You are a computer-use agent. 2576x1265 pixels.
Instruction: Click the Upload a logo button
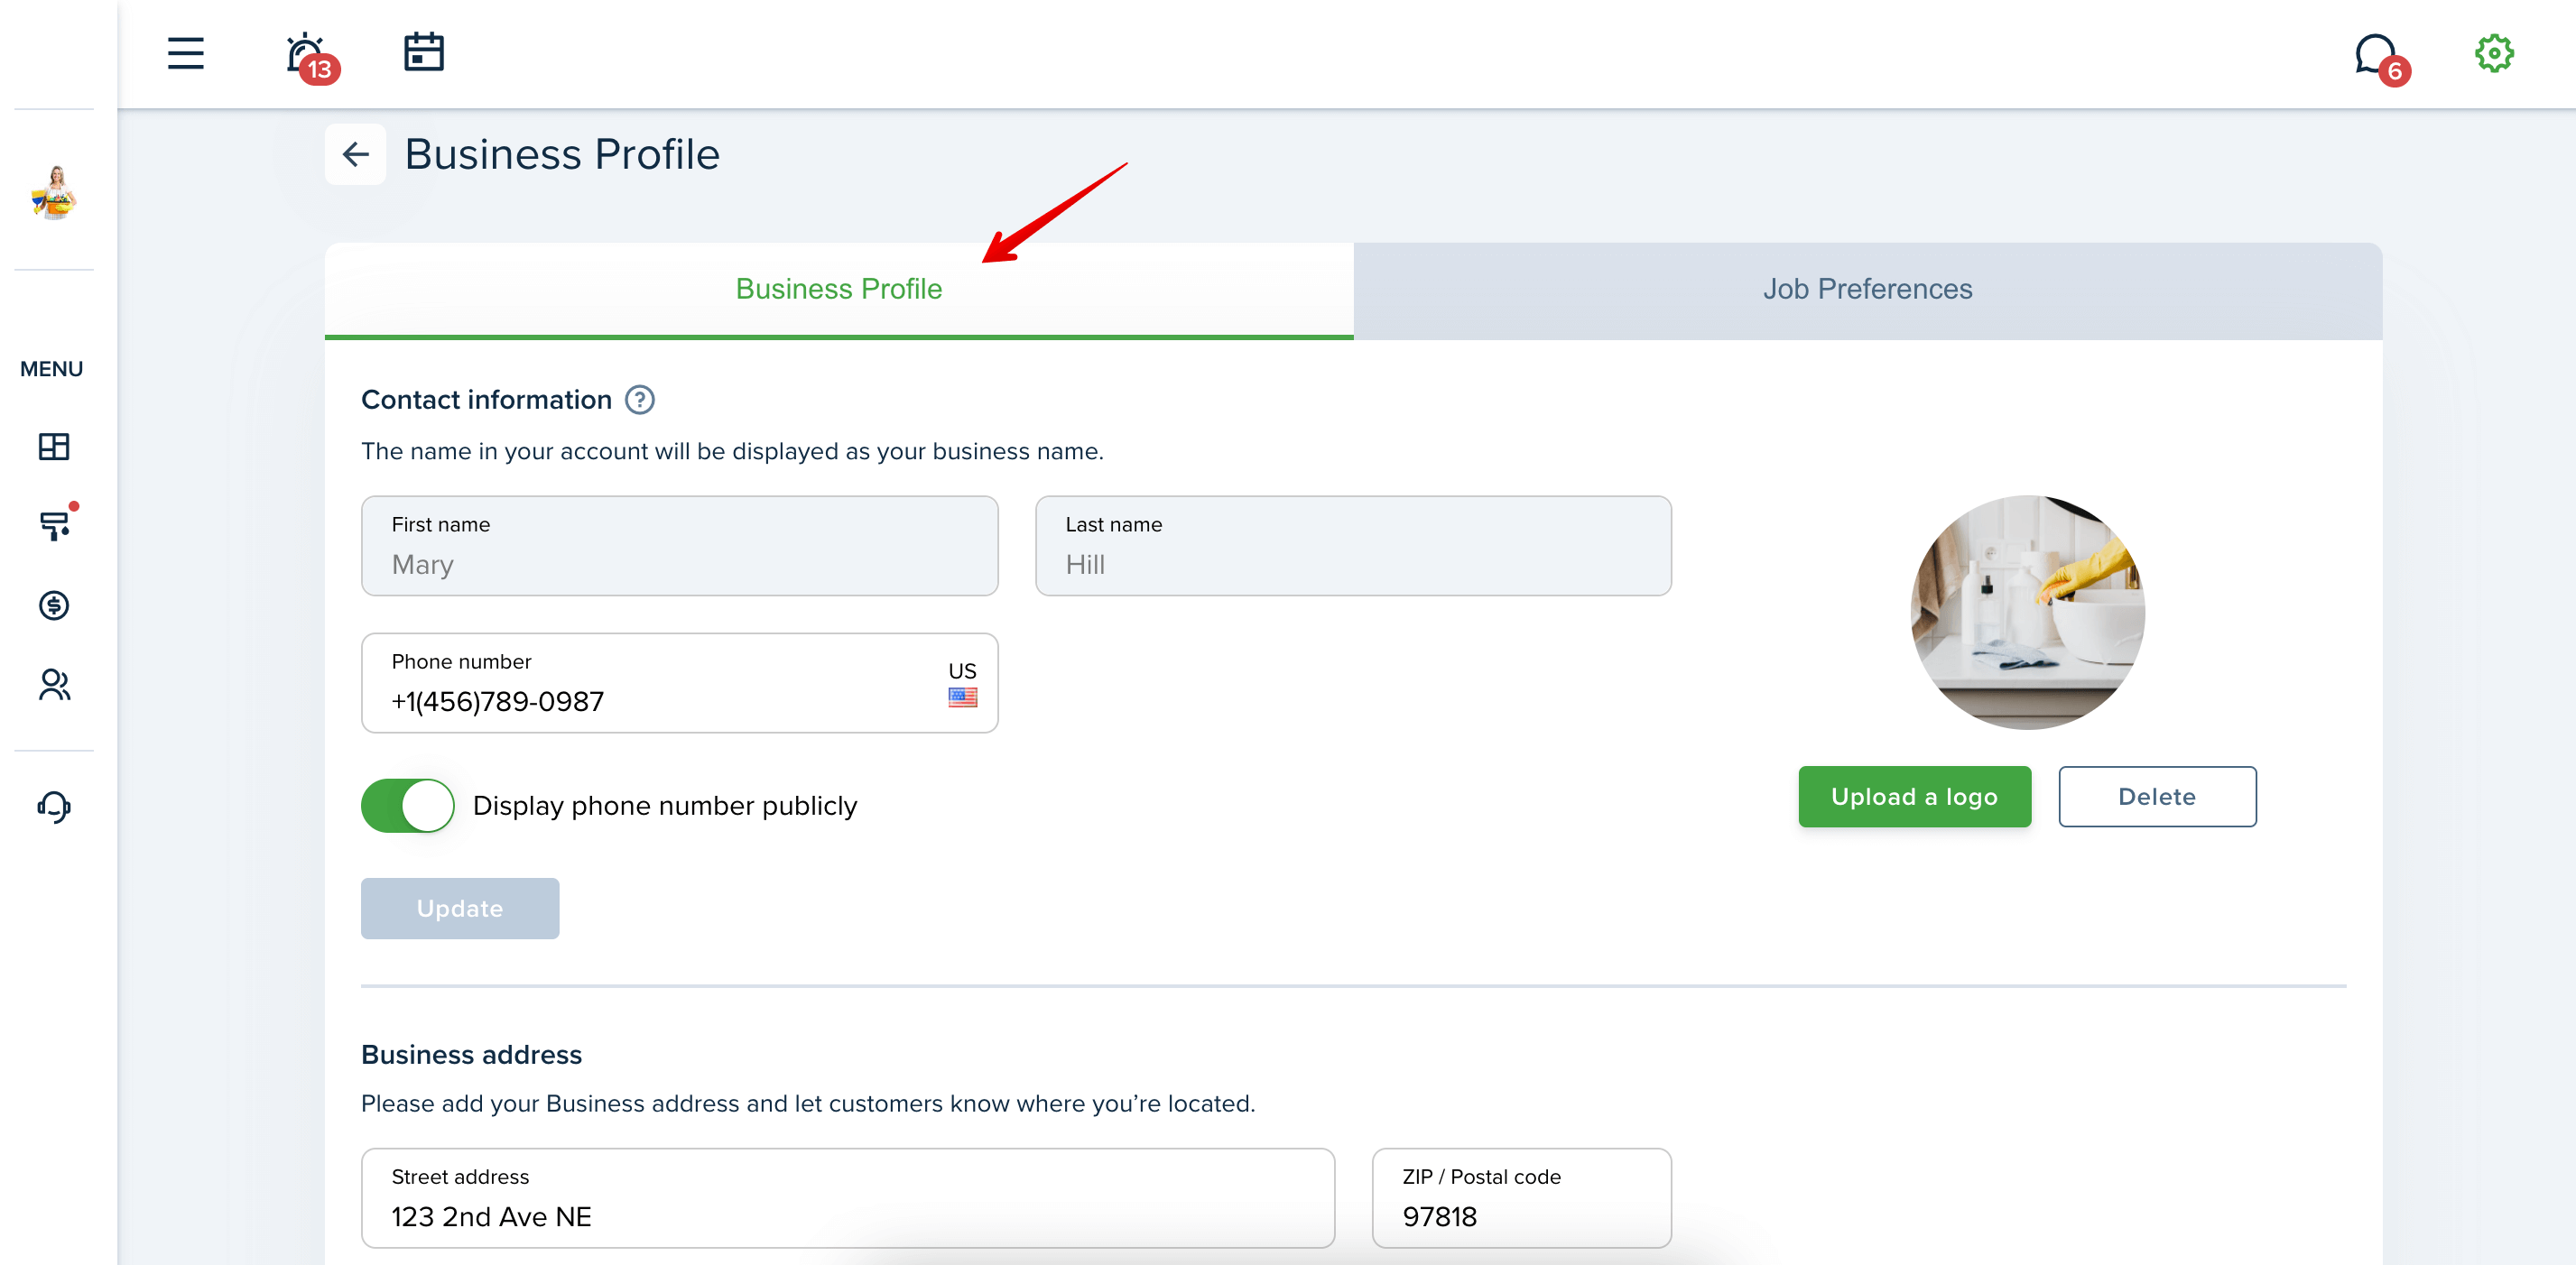pos(1914,797)
